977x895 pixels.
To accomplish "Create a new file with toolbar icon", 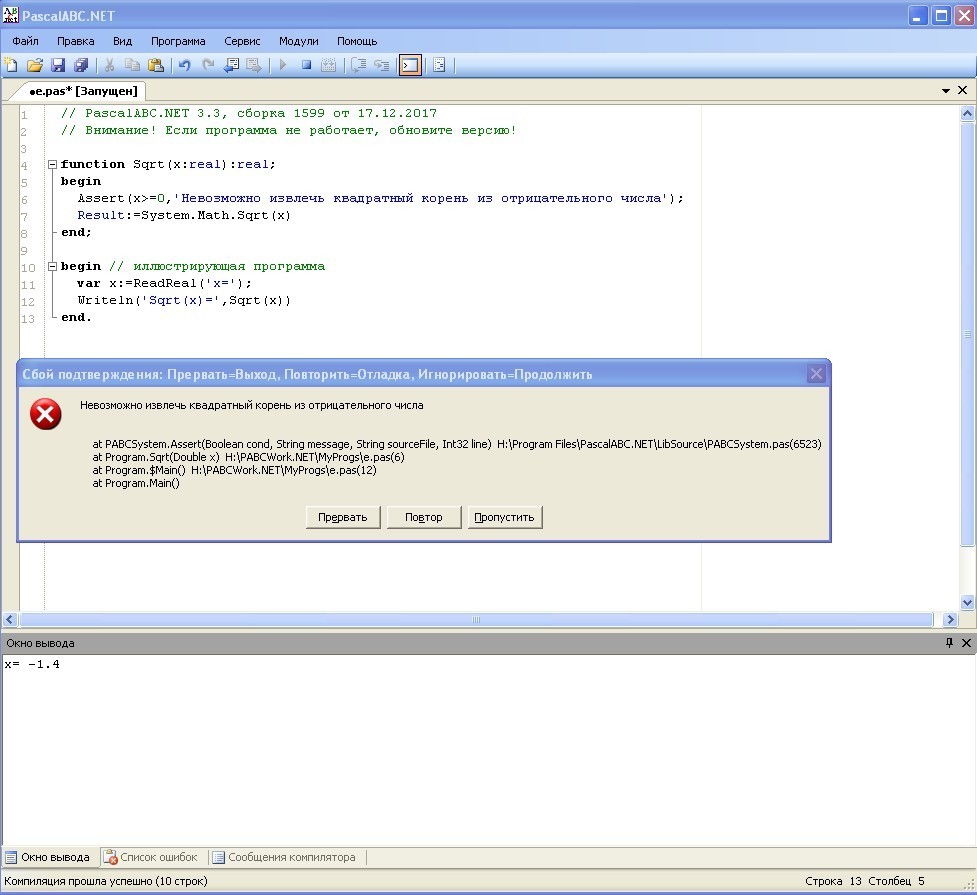I will click(x=11, y=65).
